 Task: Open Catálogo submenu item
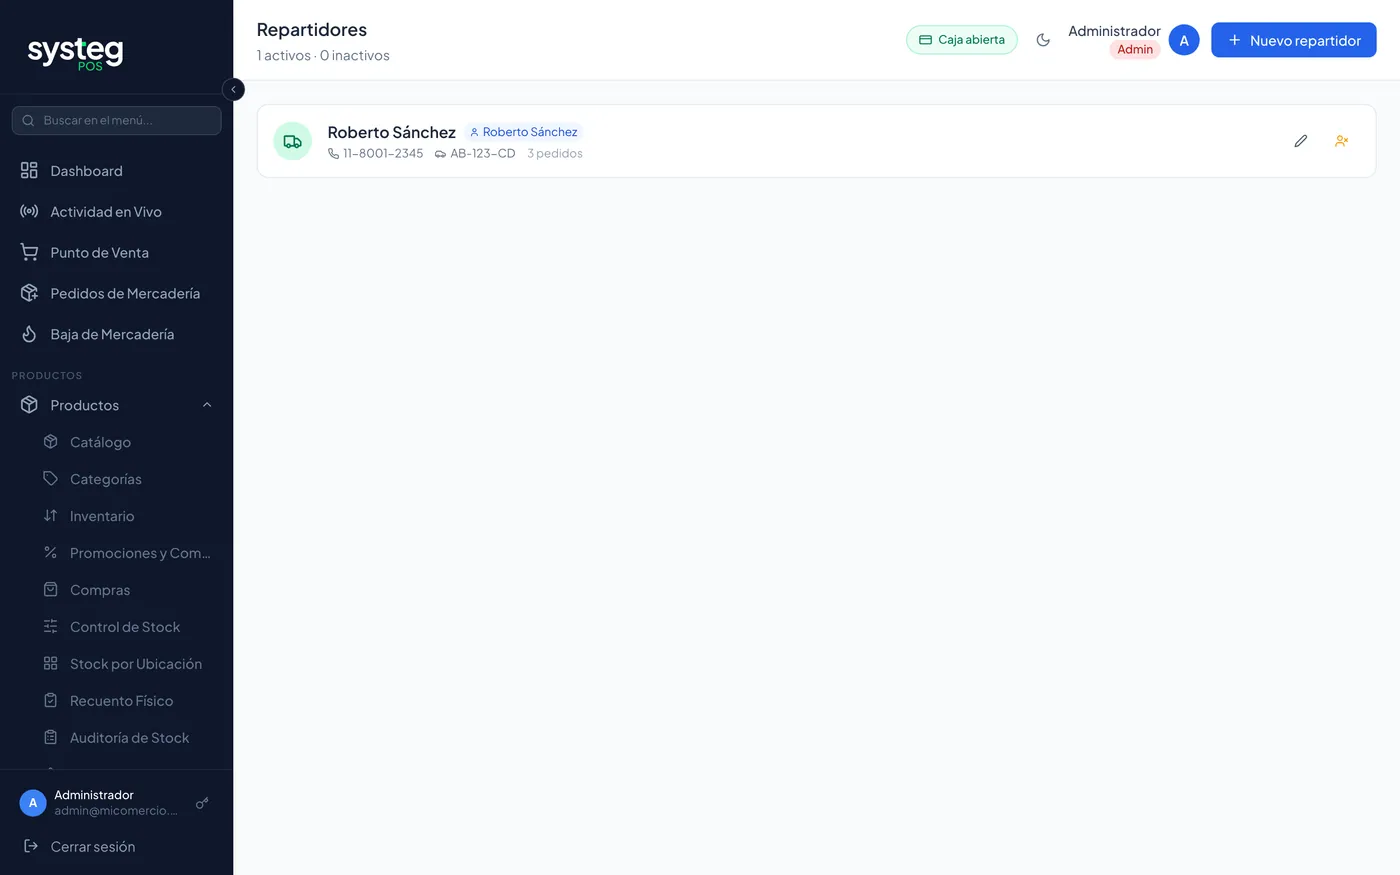(127, 442)
